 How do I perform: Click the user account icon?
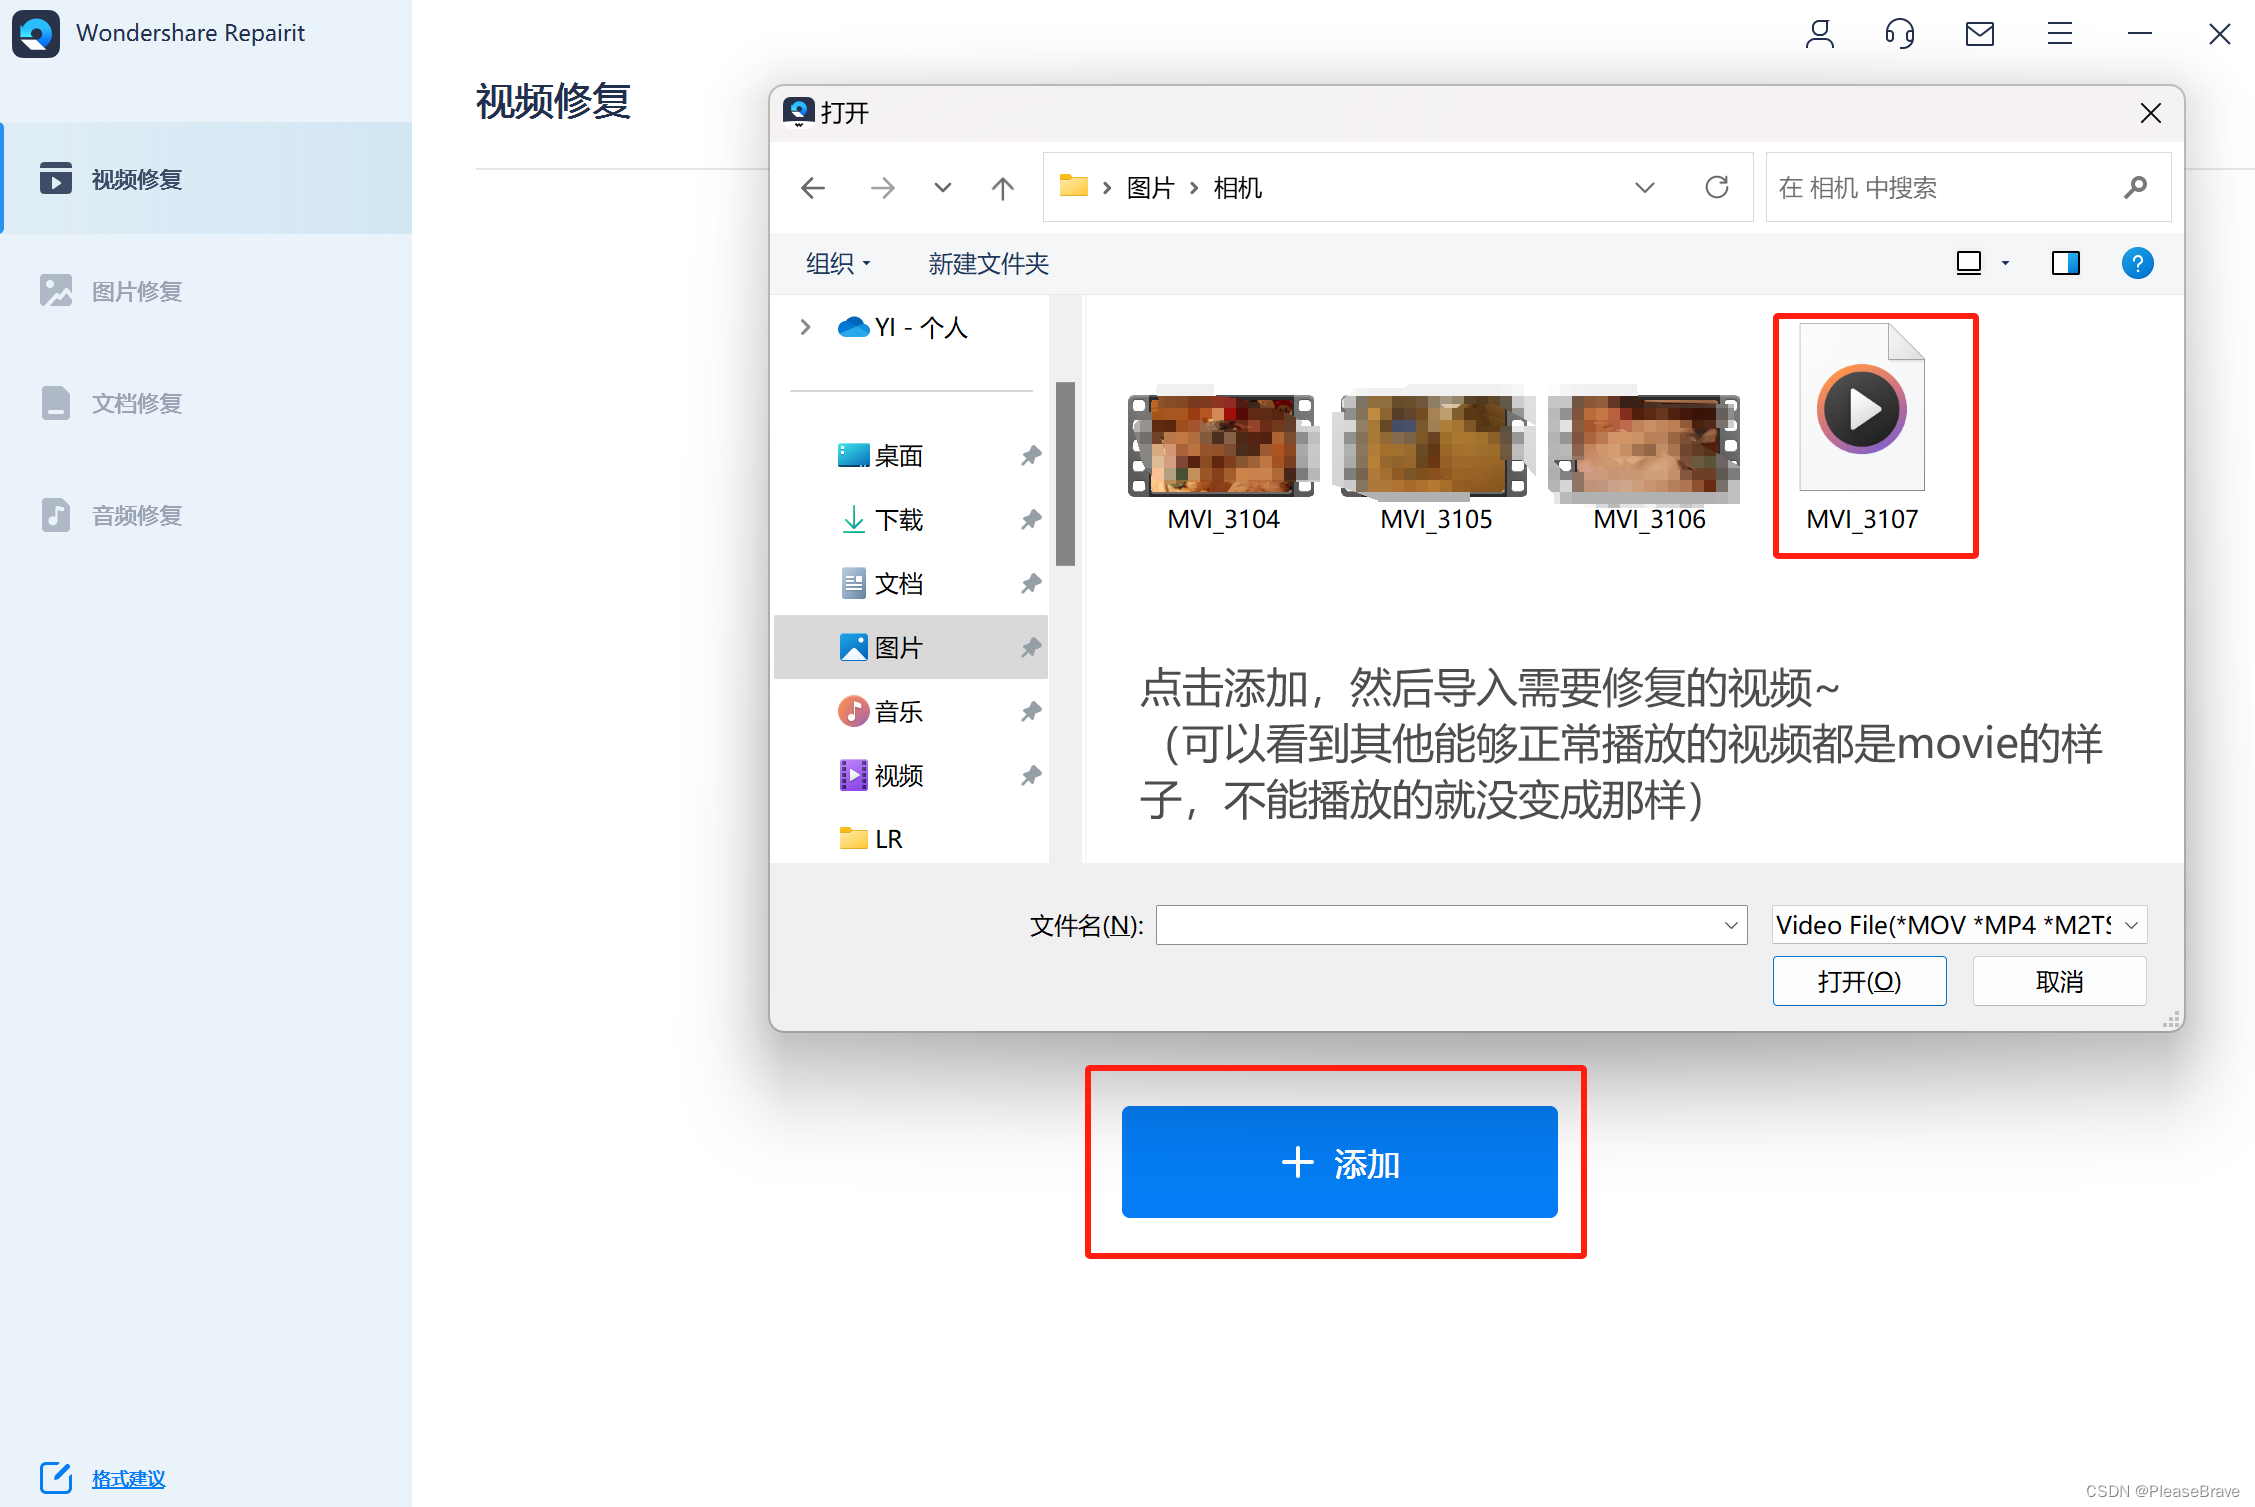tap(1819, 34)
